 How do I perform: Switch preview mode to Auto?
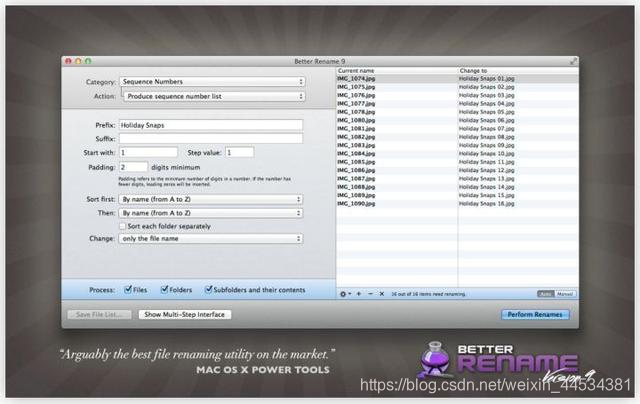click(x=546, y=294)
